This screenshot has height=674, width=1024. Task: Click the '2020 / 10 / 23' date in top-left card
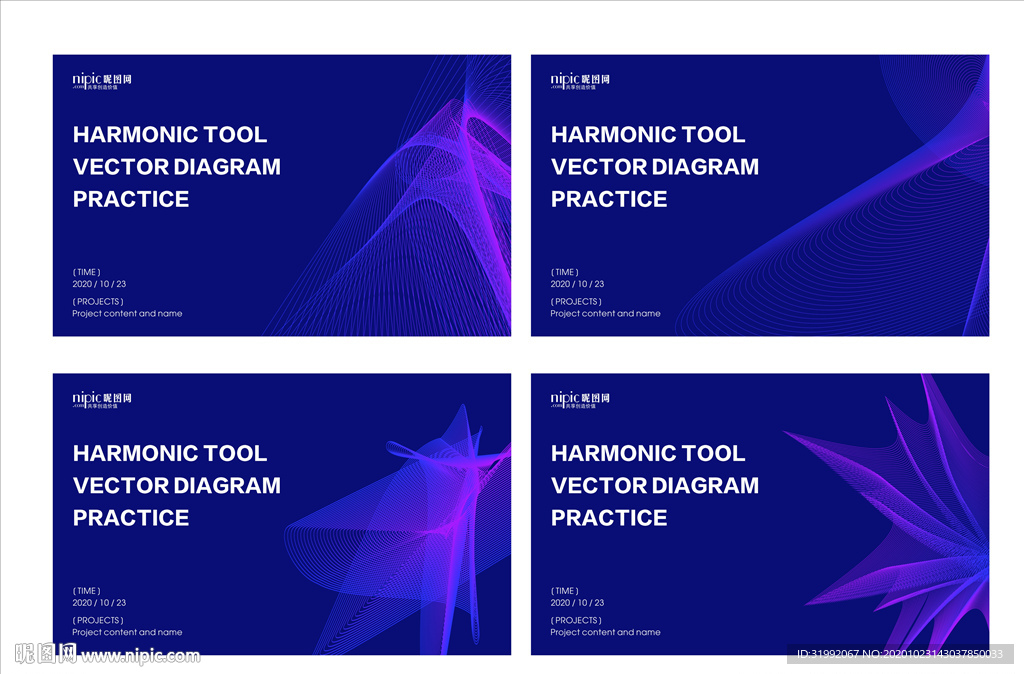99,284
